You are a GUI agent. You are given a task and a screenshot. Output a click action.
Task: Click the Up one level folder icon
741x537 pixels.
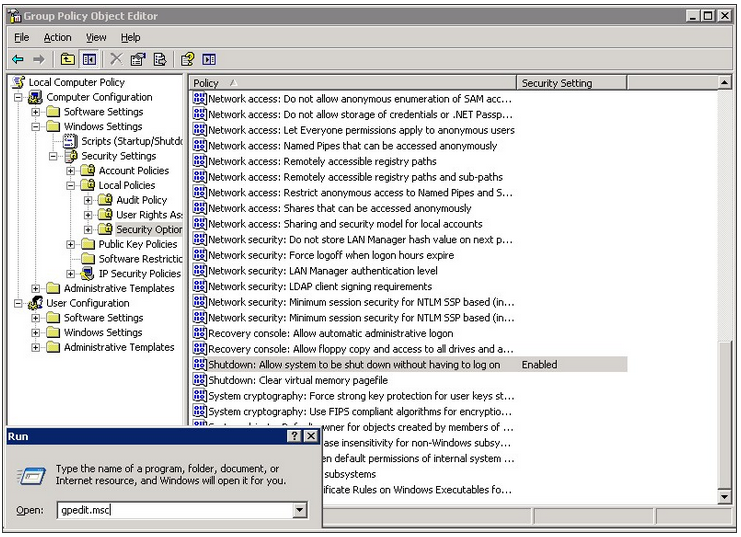[x=68, y=59]
